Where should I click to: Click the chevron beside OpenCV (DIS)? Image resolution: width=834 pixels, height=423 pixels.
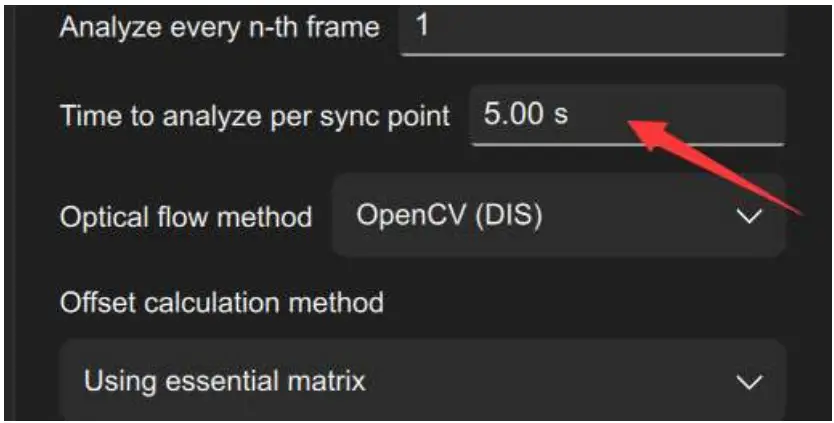point(748,217)
